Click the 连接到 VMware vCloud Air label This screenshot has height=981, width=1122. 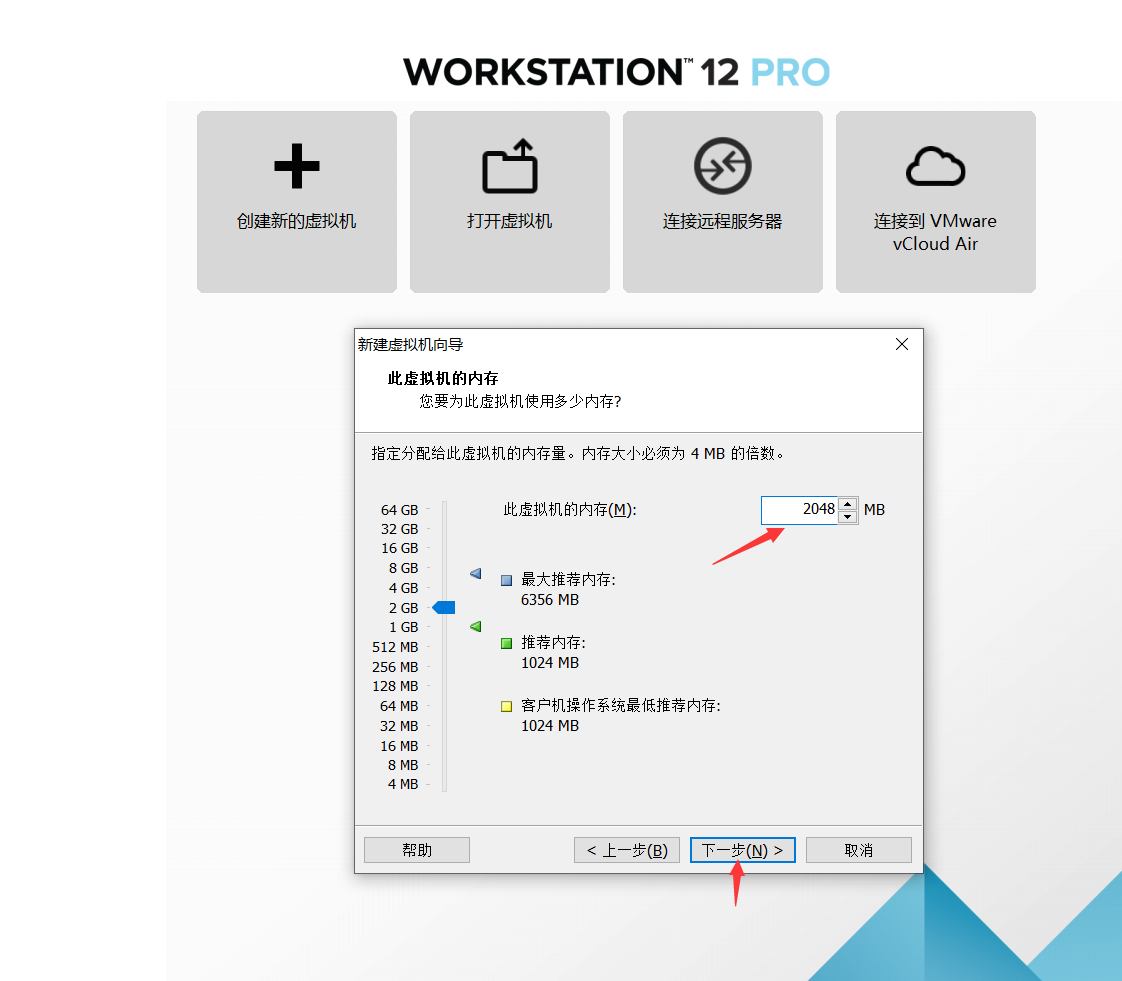tap(935, 233)
